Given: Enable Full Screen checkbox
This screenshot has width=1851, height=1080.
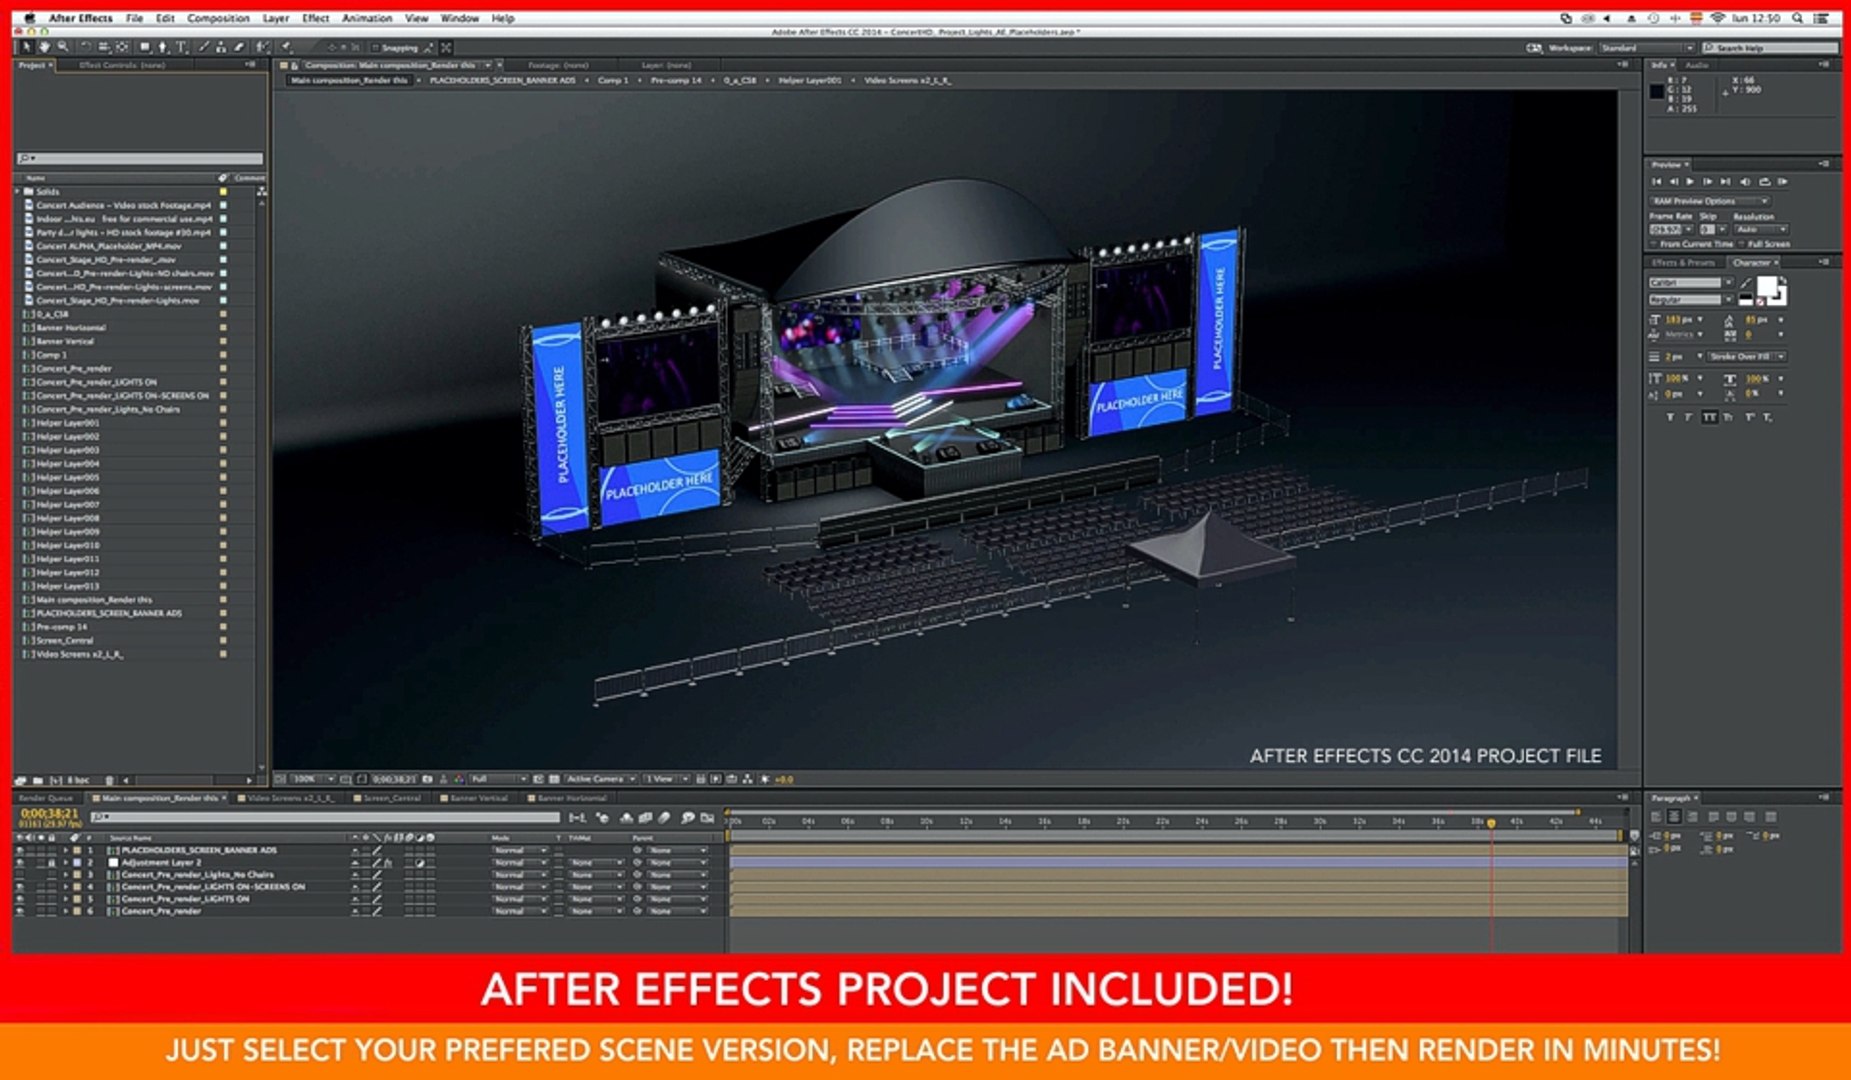Looking at the screenshot, I should coord(1741,244).
